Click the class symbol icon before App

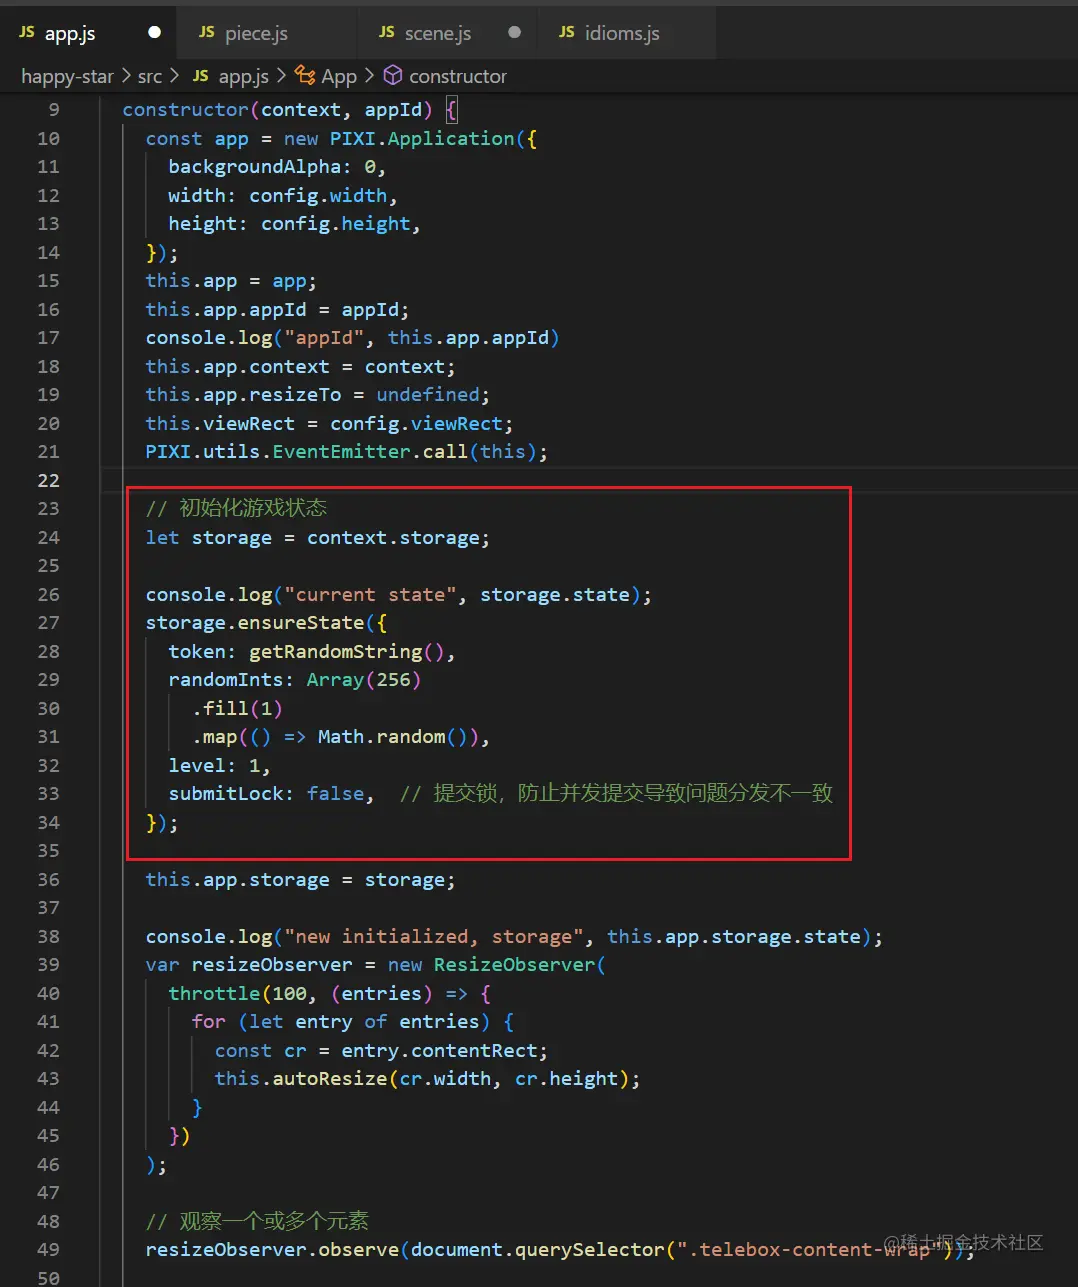(x=305, y=75)
